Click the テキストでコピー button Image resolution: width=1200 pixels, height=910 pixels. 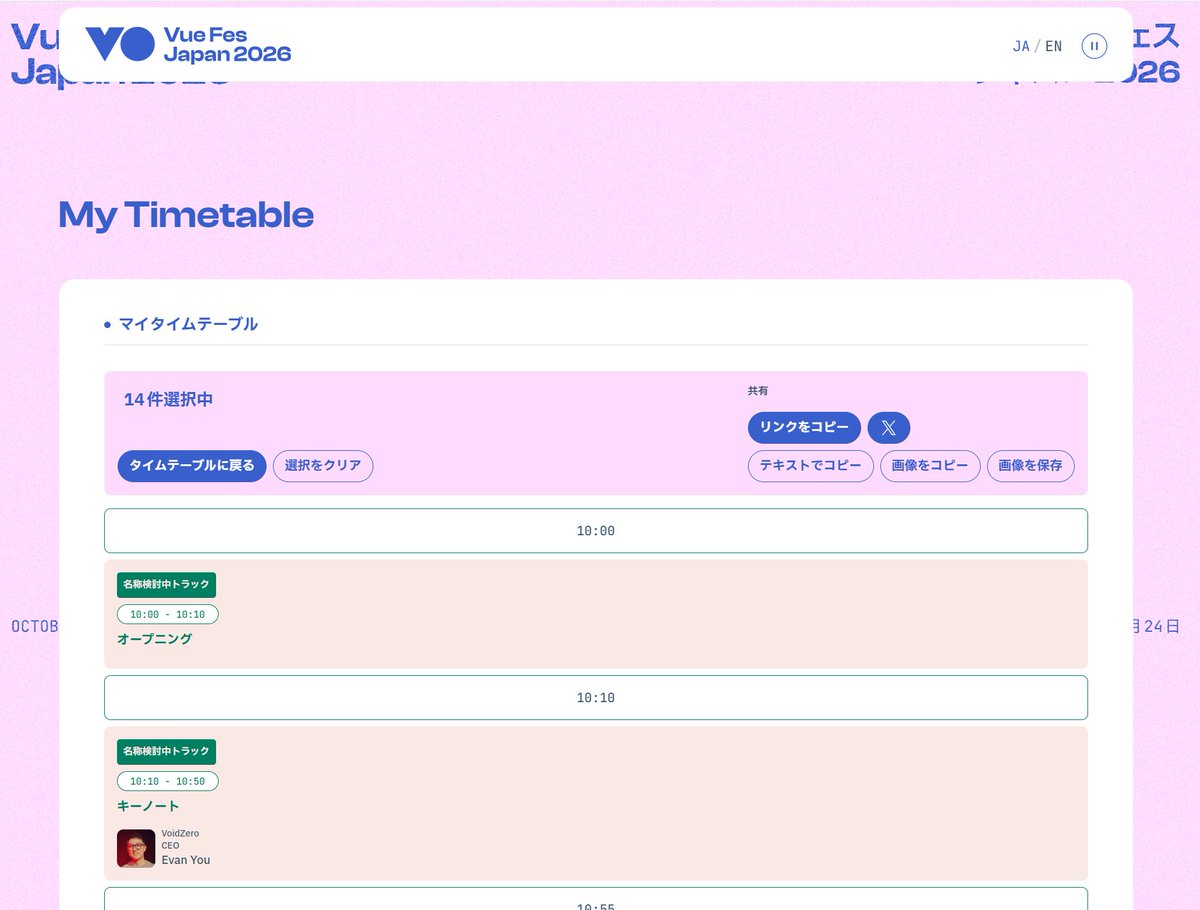tap(811, 466)
